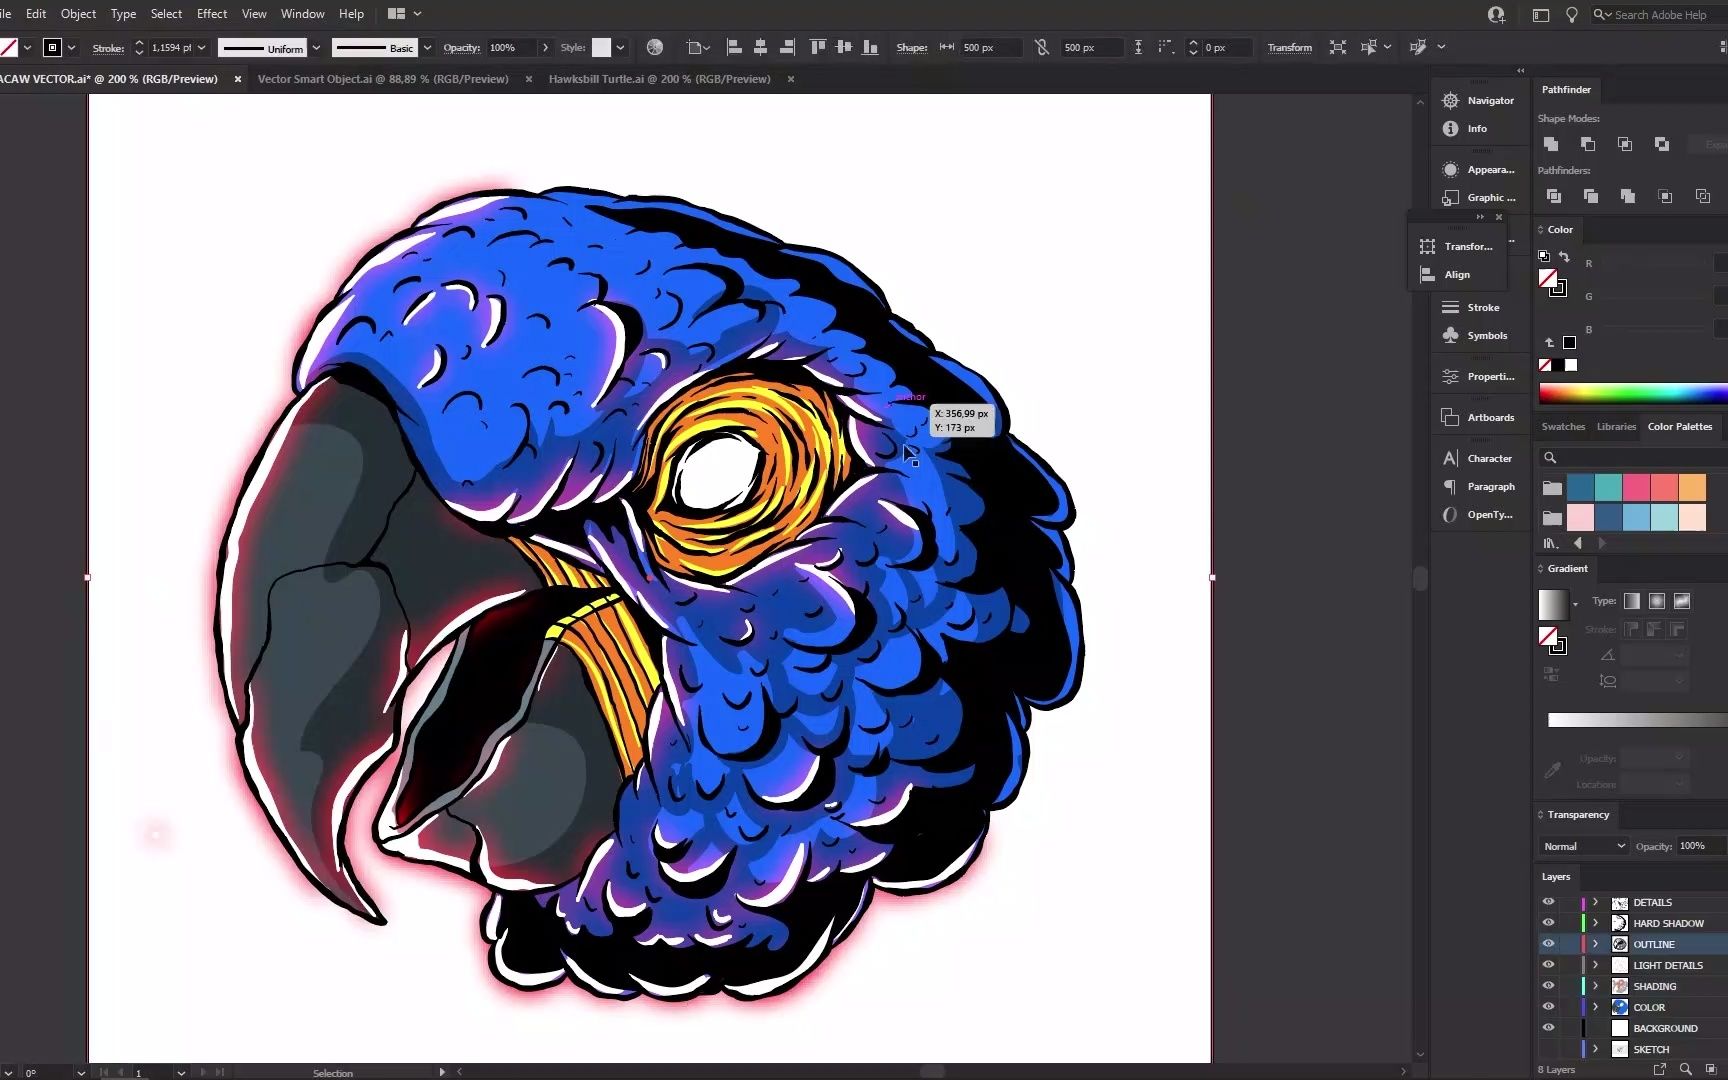Click Minus Front shape mode in Pathfinder

pos(1588,144)
